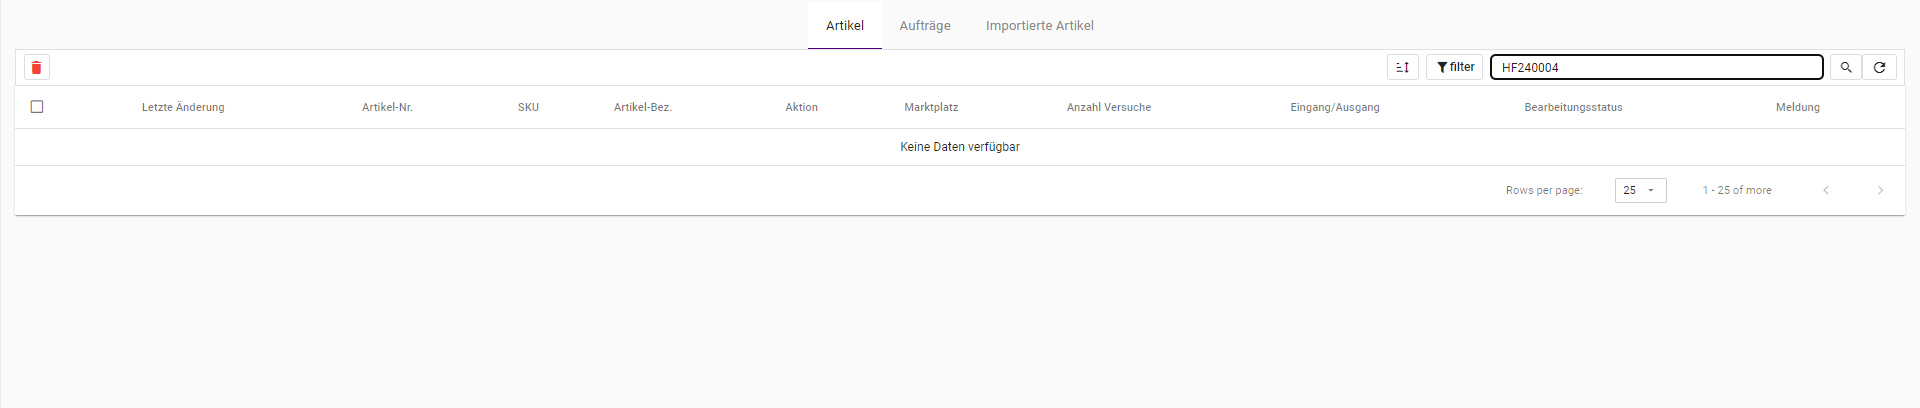Image resolution: width=1920 pixels, height=408 pixels.
Task: Sort by Anzahl Versuche column header
Action: [1109, 107]
